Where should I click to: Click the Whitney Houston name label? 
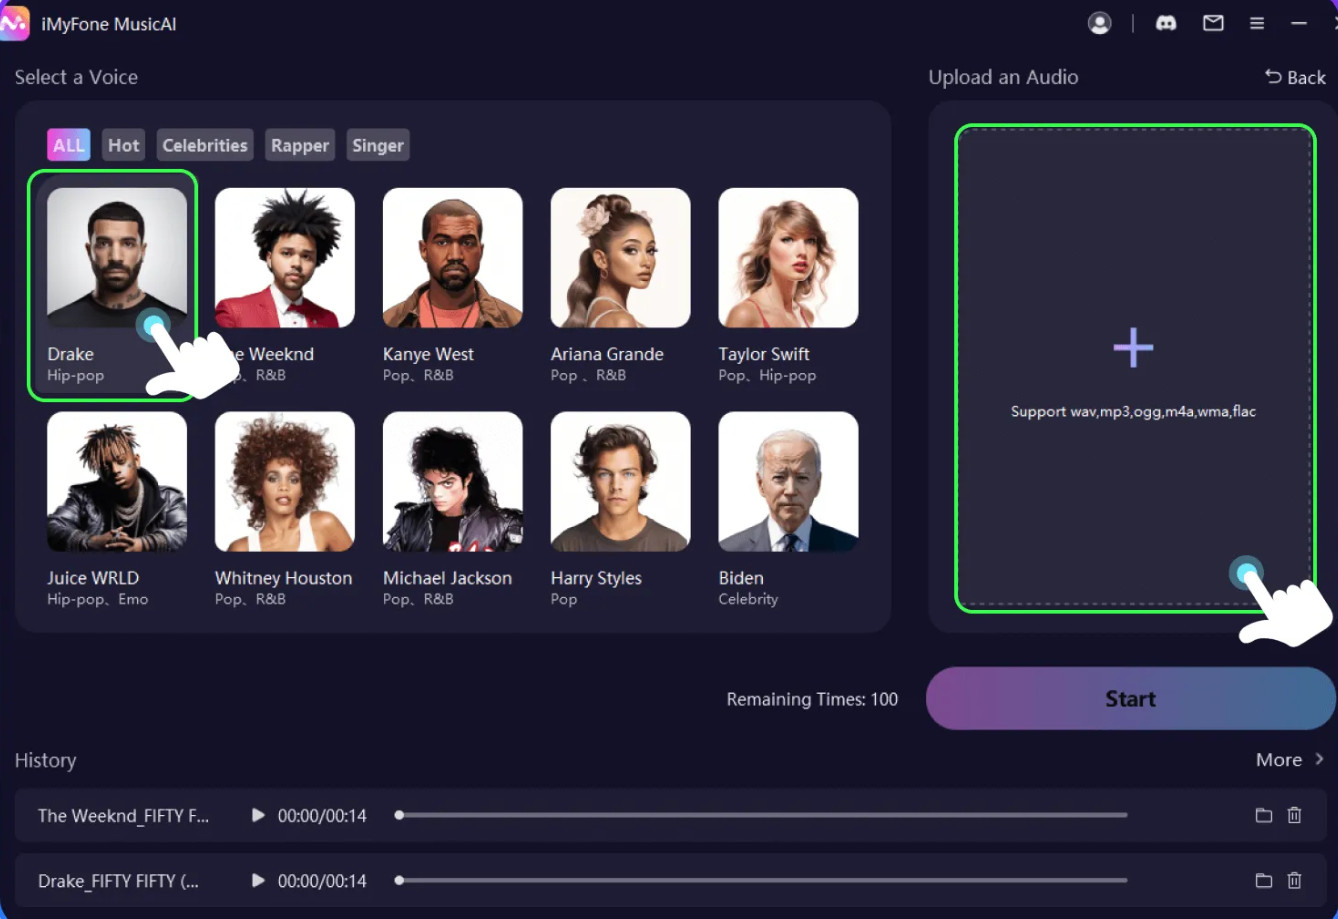point(284,578)
